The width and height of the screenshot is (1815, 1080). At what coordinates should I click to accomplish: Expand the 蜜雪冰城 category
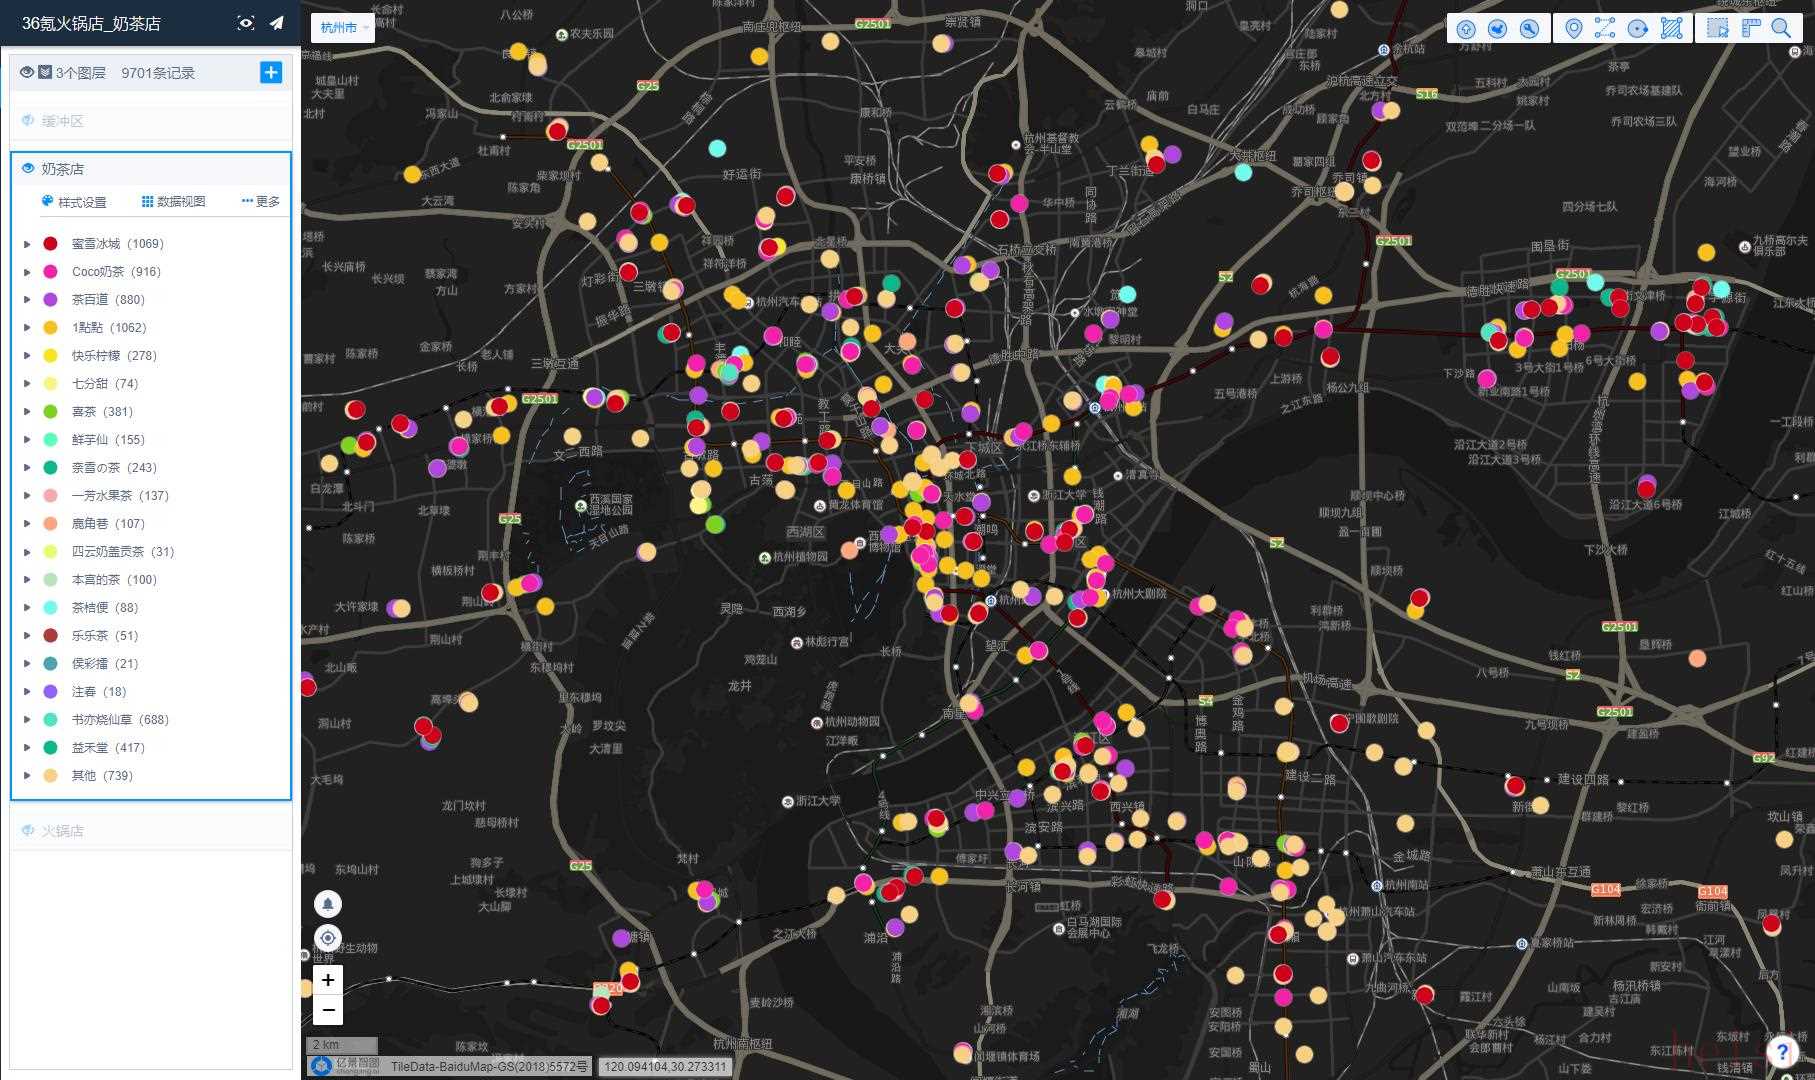tap(28, 244)
